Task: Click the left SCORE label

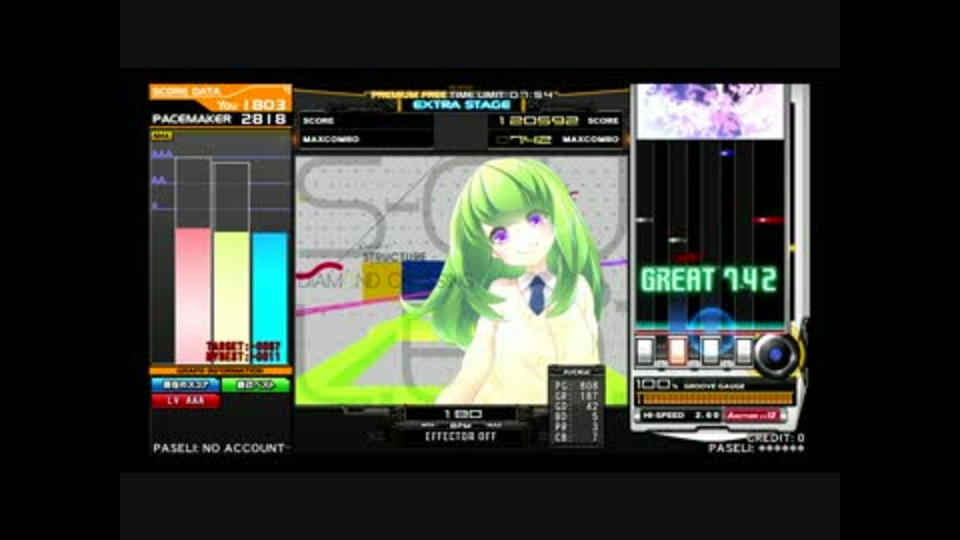Action: [318, 121]
